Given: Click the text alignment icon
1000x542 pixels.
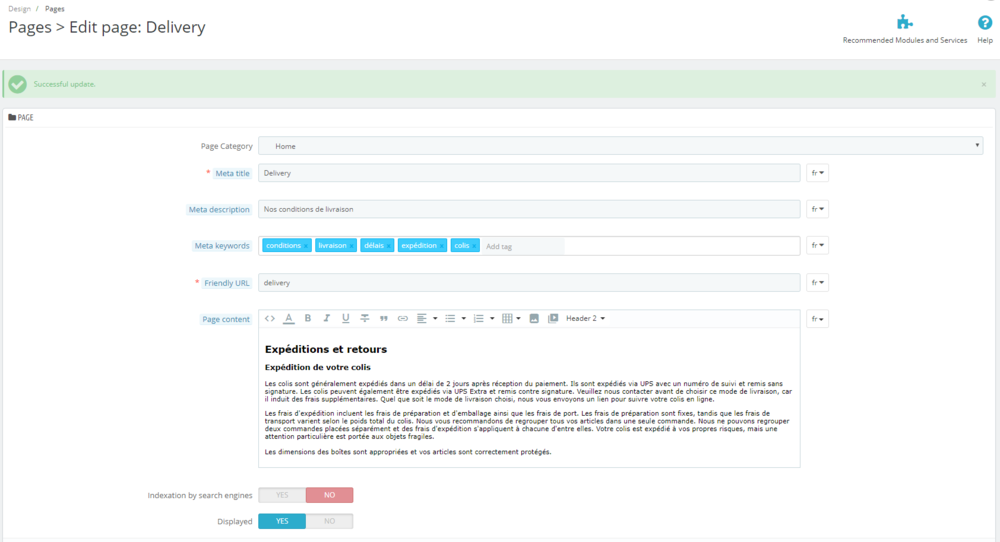Looking at the screenshot, I should tap(422, 318).
